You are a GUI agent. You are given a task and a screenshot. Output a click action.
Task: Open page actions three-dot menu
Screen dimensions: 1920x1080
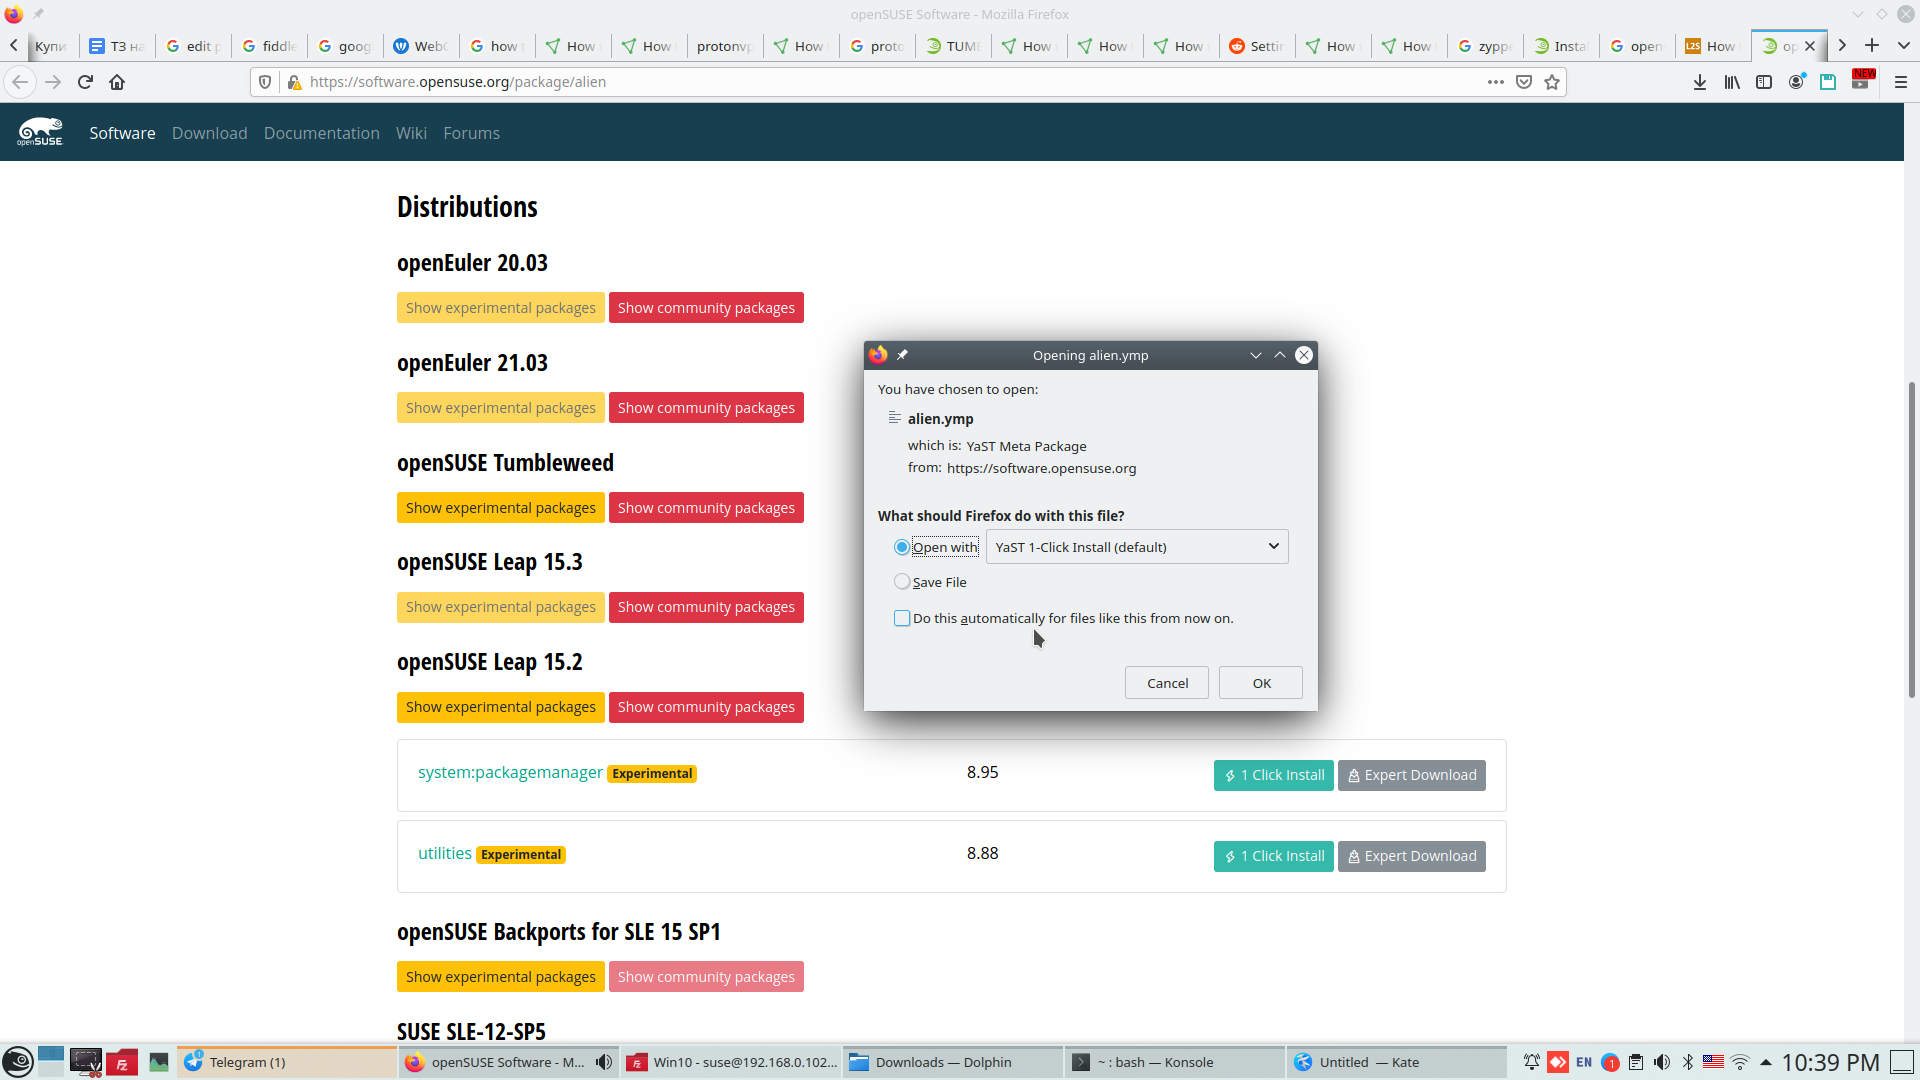[x=1496, y=82]
